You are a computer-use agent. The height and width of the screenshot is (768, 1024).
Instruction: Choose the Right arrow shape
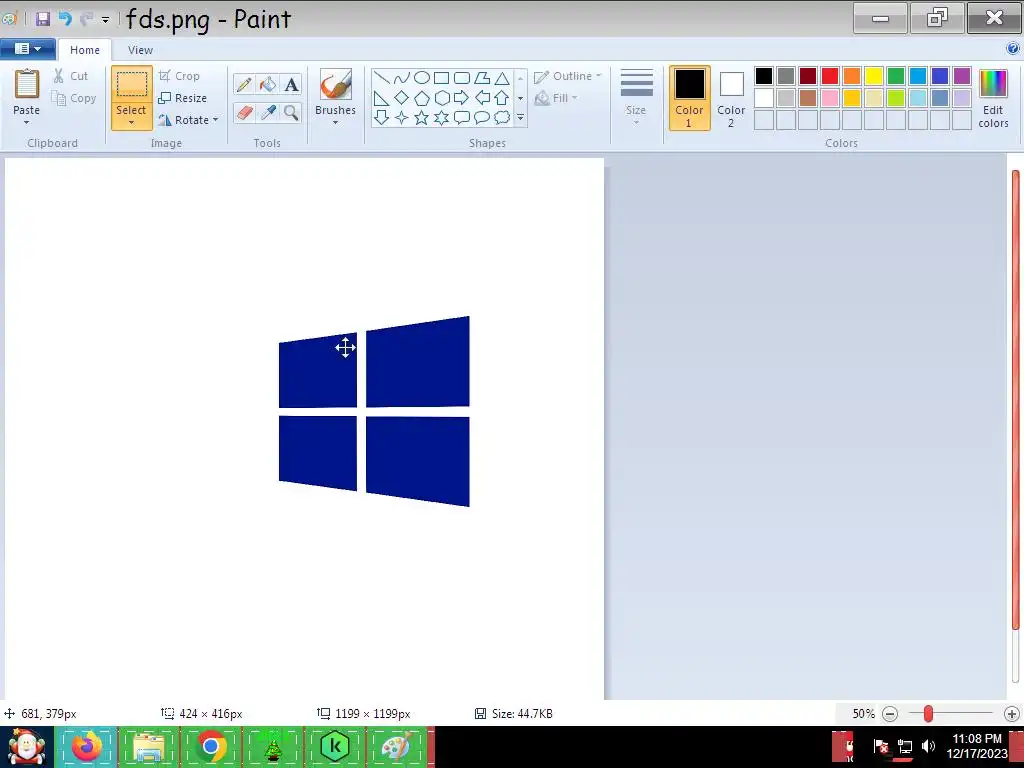click(462, 98)
